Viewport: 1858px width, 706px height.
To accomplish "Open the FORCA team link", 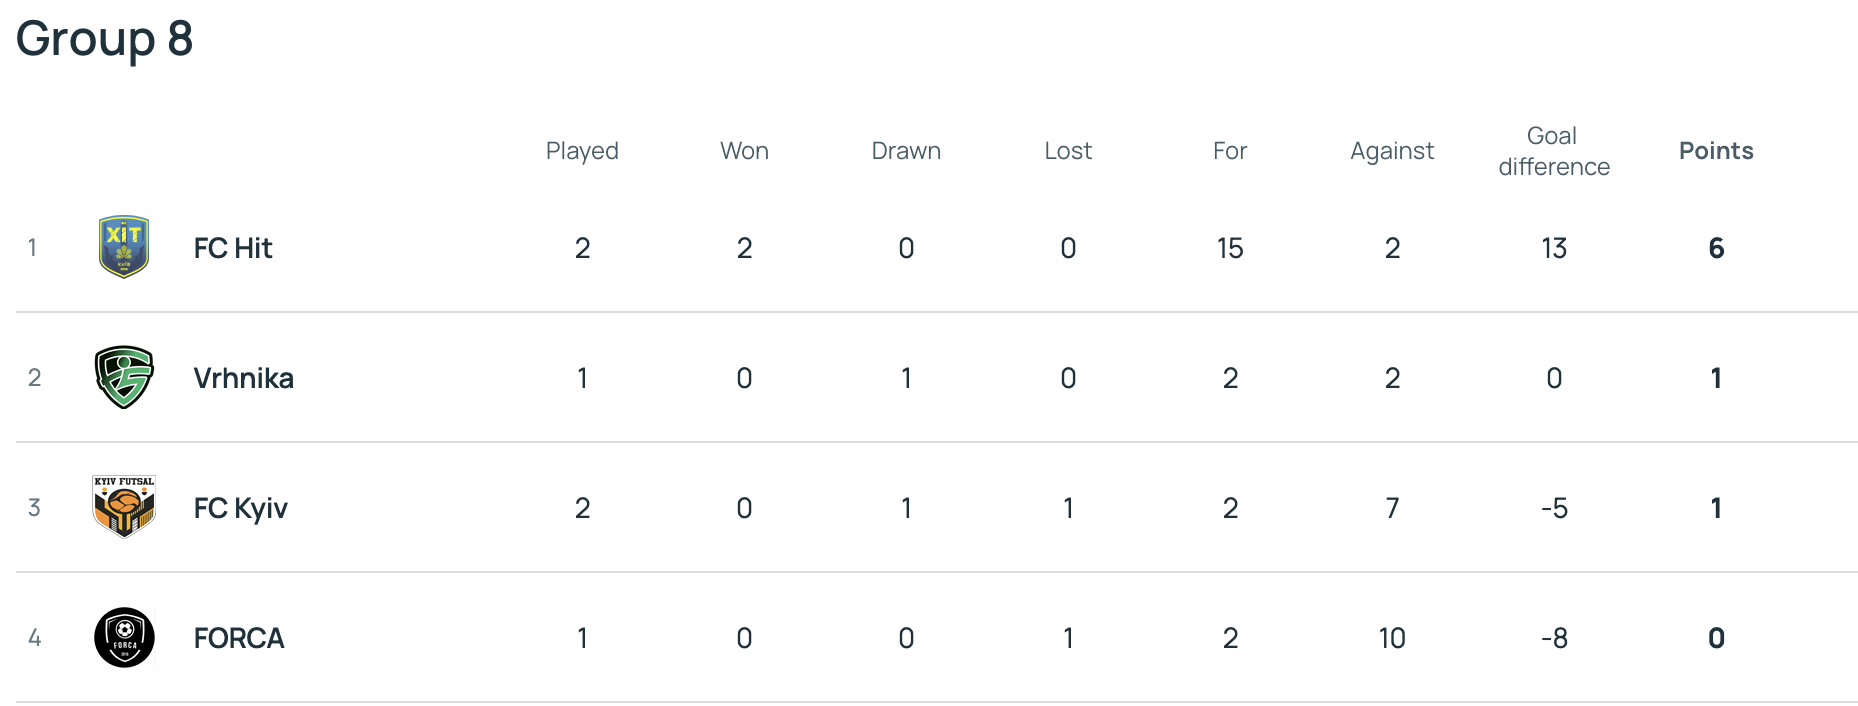I will (x=239, y=638).
